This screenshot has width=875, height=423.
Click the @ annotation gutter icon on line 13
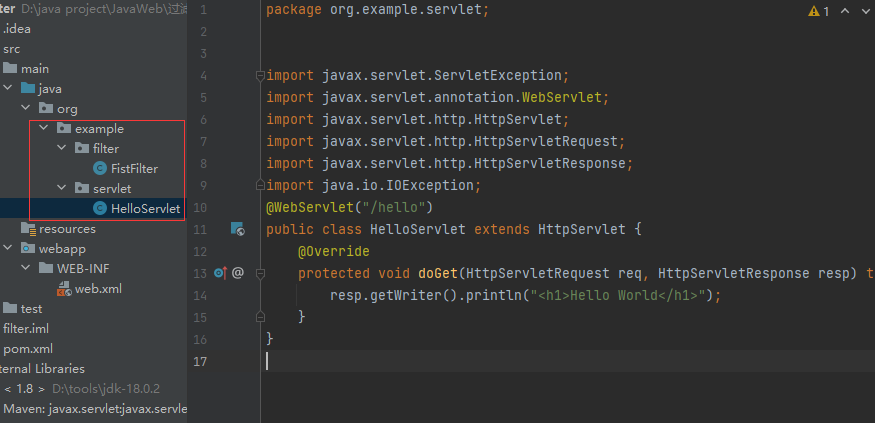click(x=238, y=272)
